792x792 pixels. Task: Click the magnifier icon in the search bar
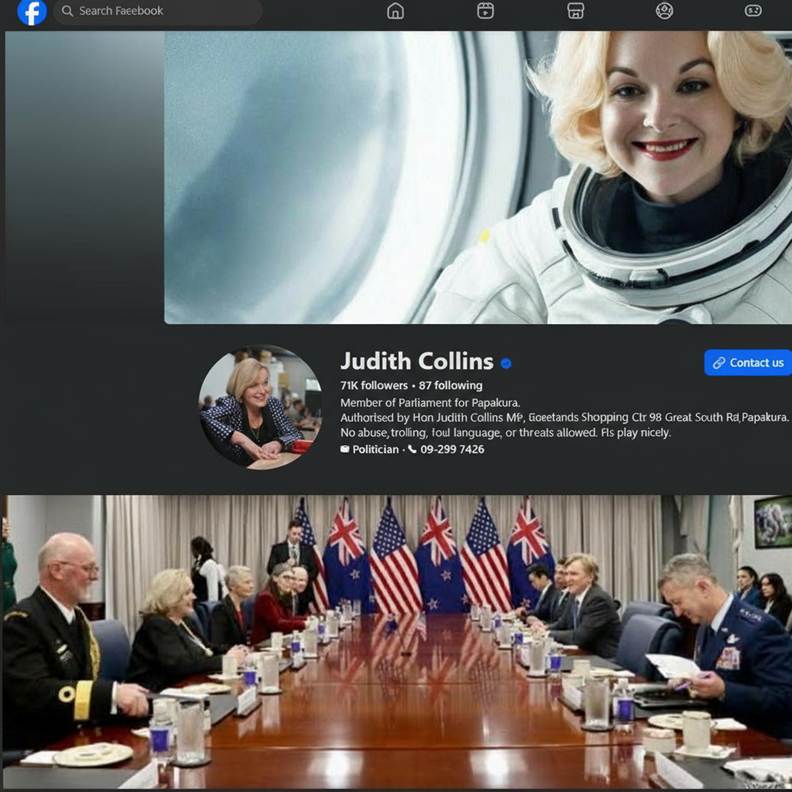pos(67,11)
